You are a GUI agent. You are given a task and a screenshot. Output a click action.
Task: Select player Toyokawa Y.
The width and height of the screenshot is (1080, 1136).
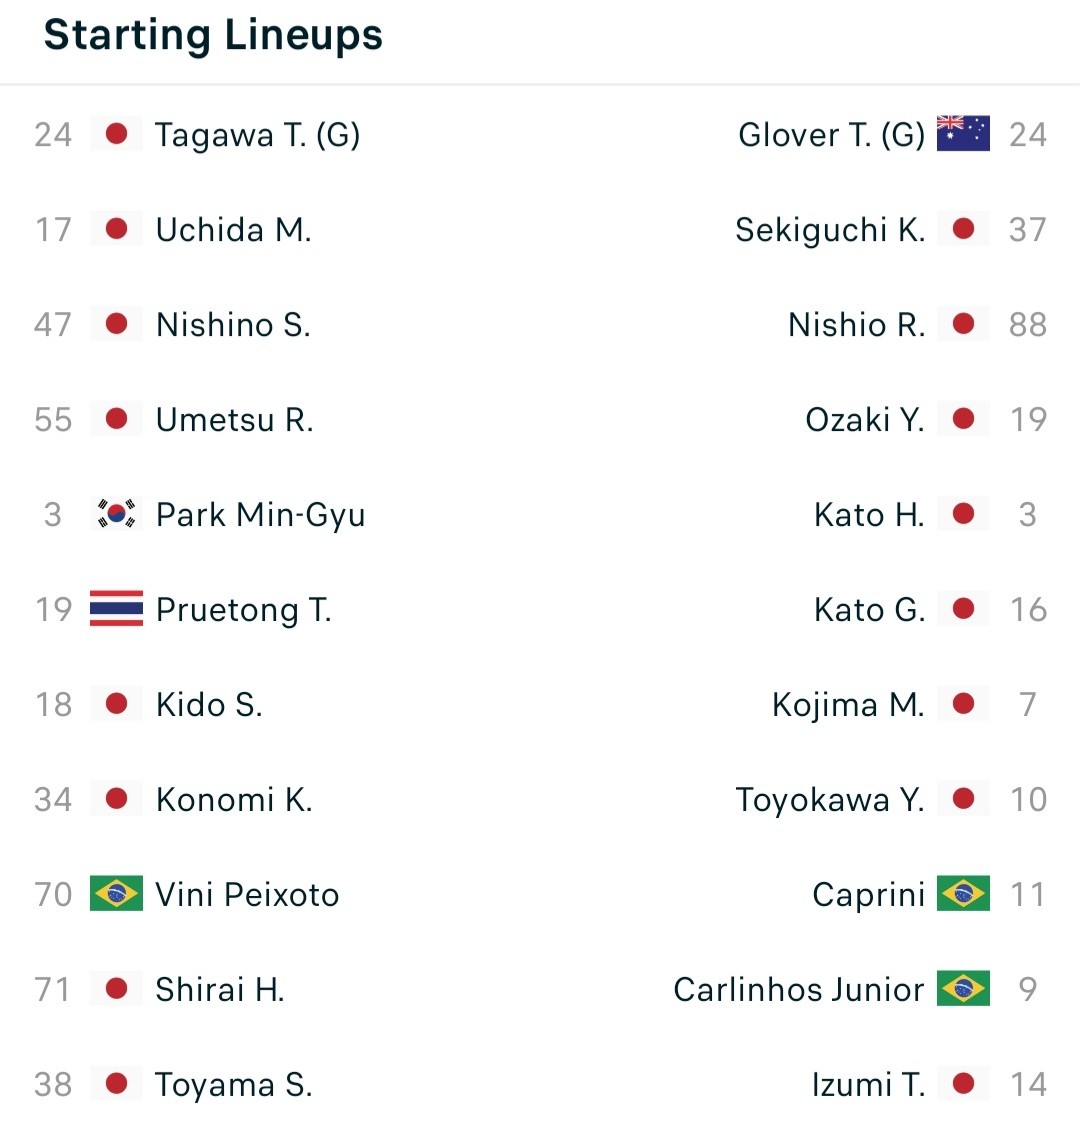(x=830, y=800)
